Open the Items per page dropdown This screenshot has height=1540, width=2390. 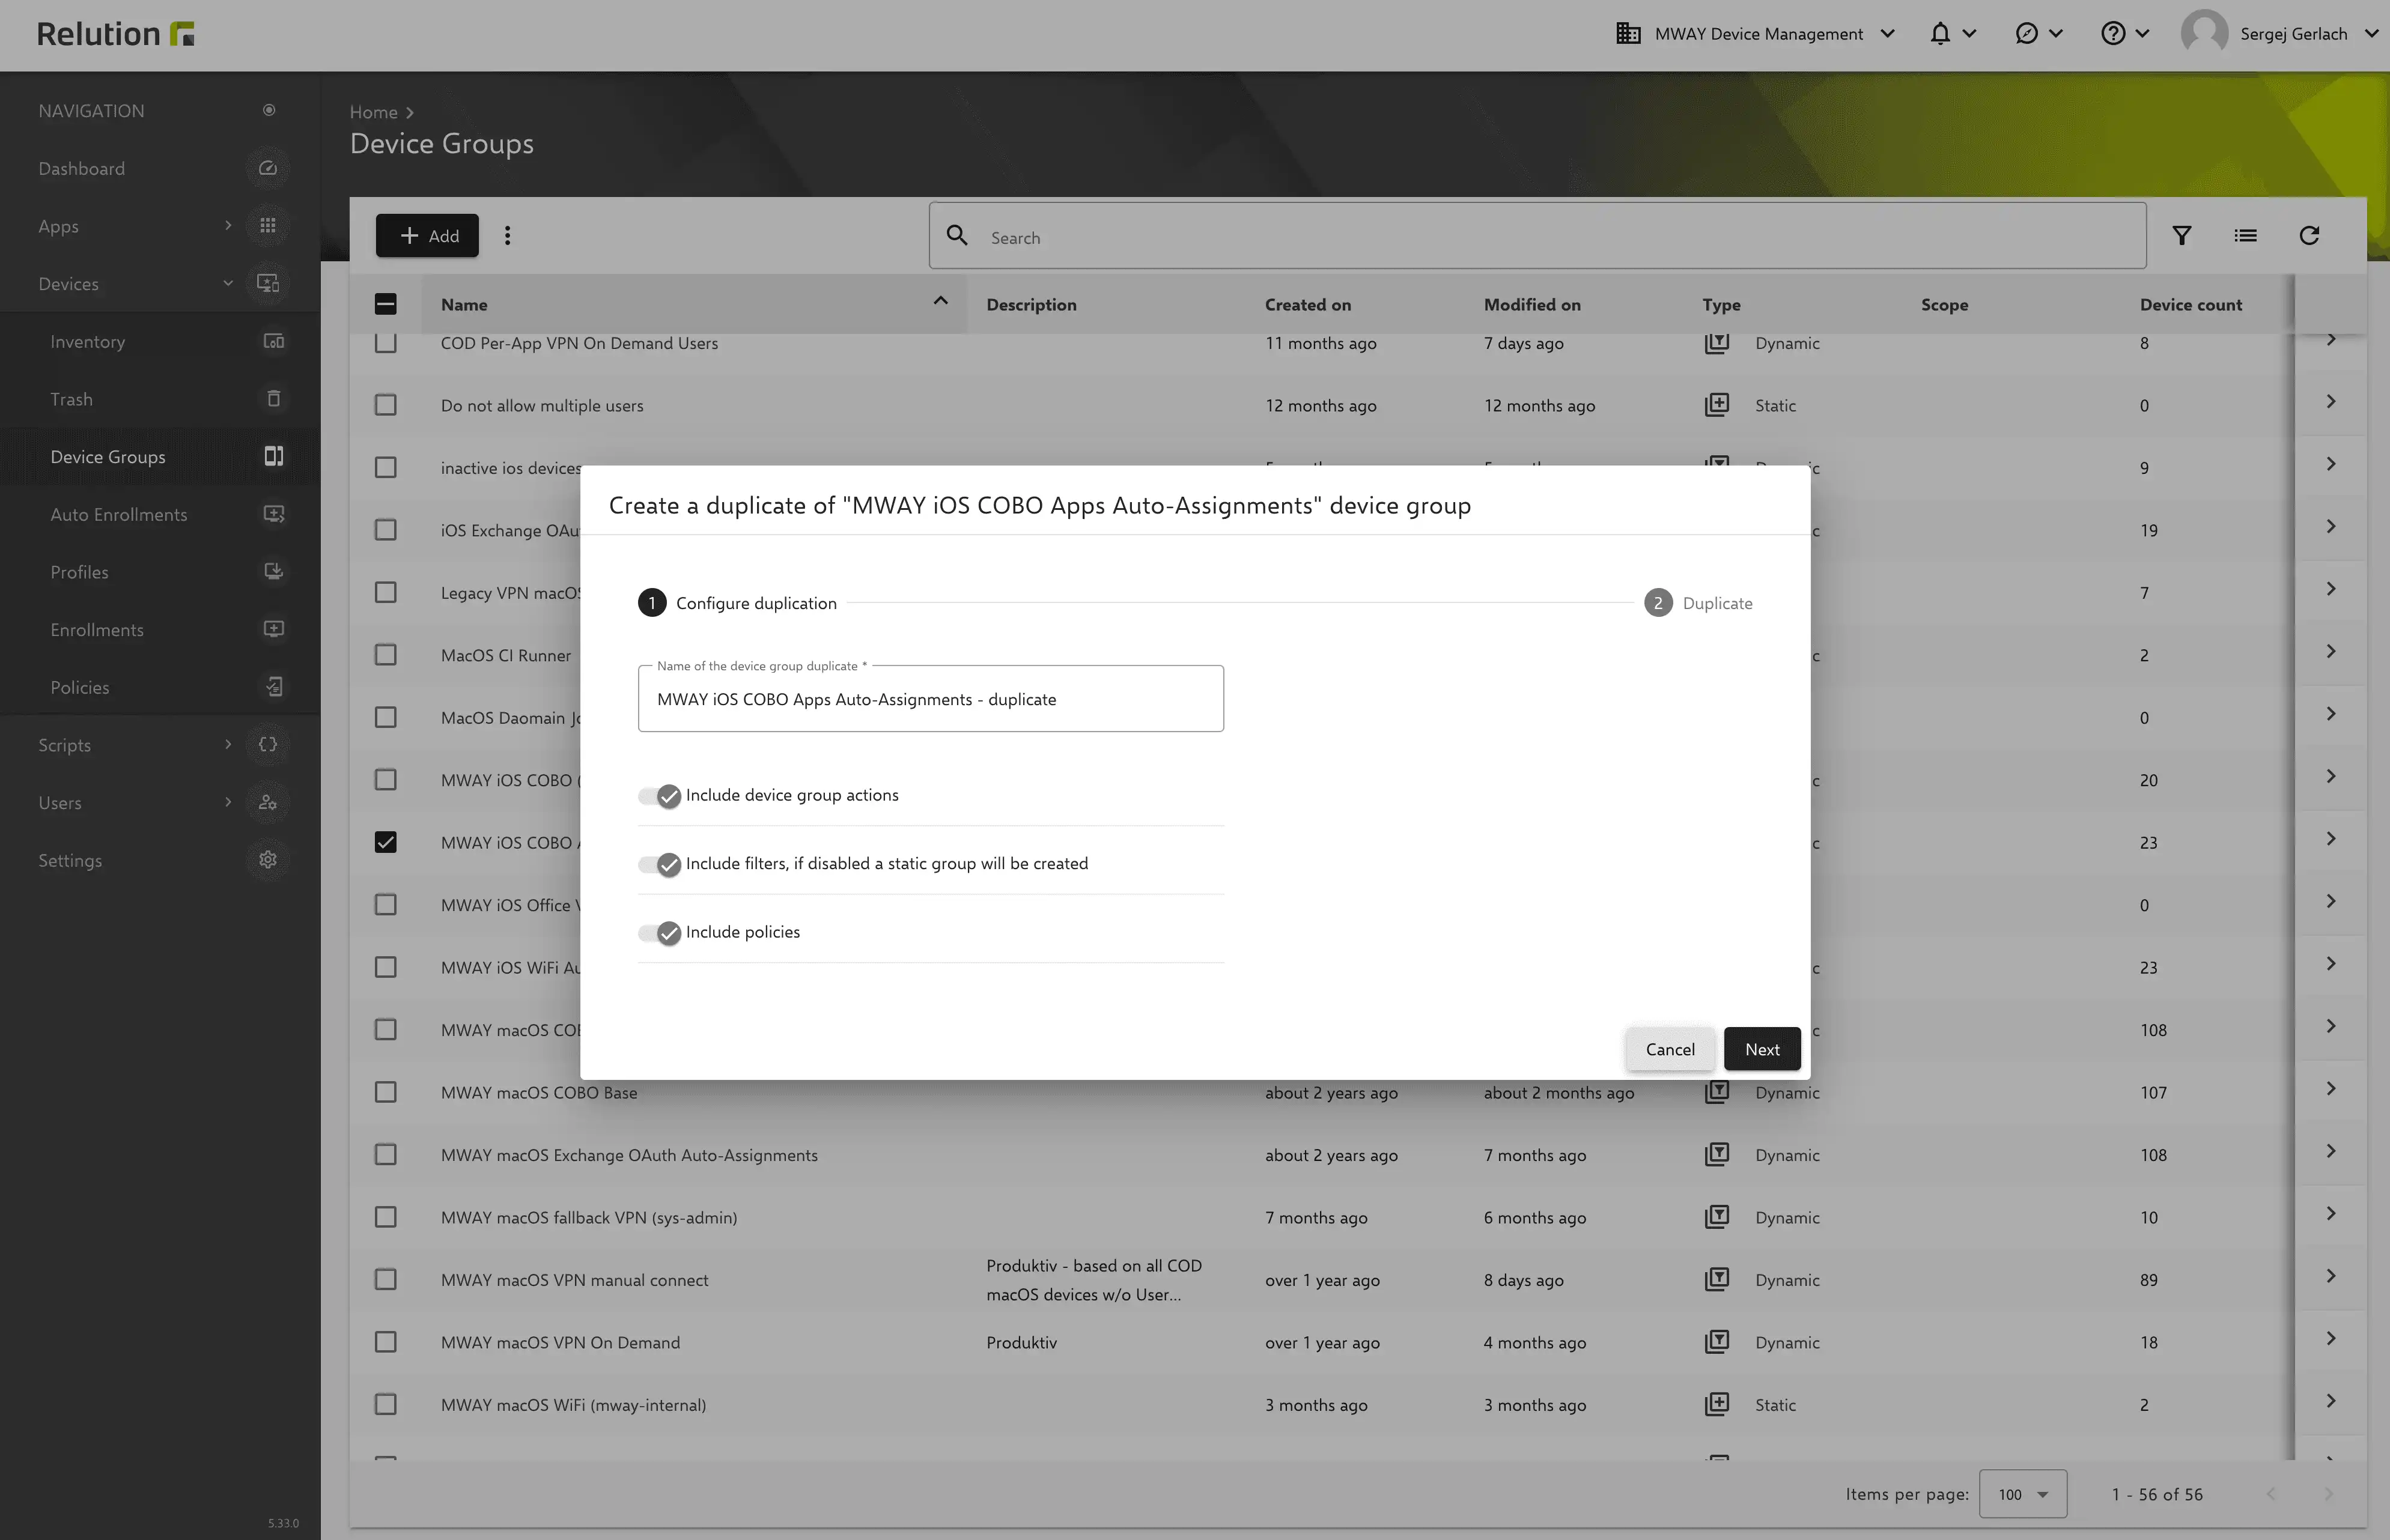tap(2022, 1494)
